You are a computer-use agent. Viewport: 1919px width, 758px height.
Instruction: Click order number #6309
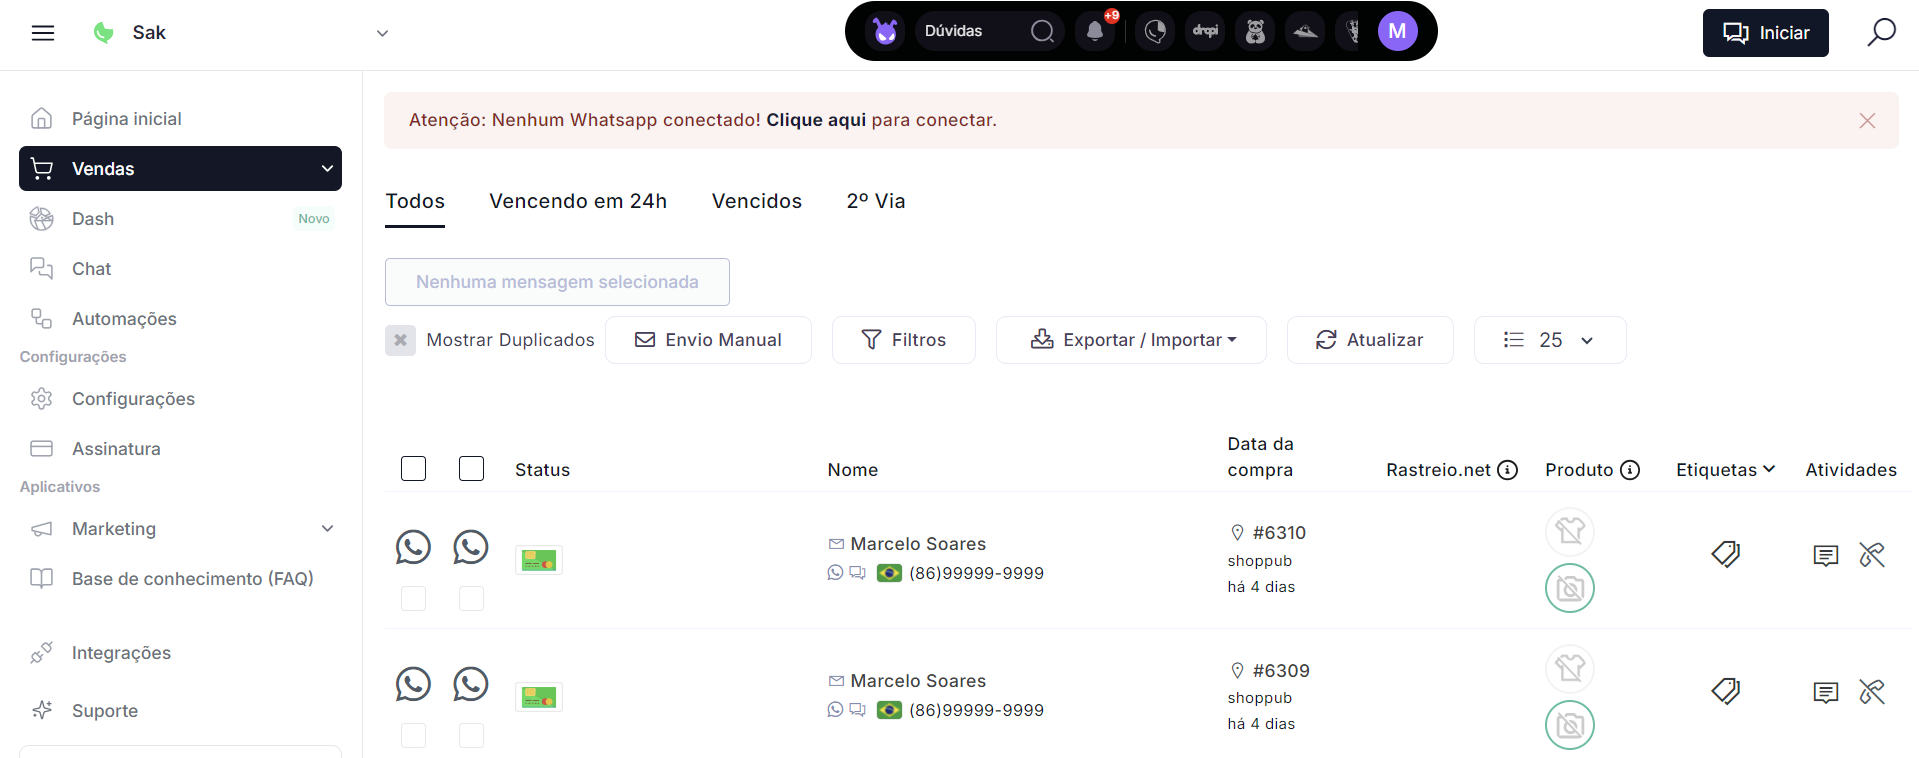pos(1281,671)
